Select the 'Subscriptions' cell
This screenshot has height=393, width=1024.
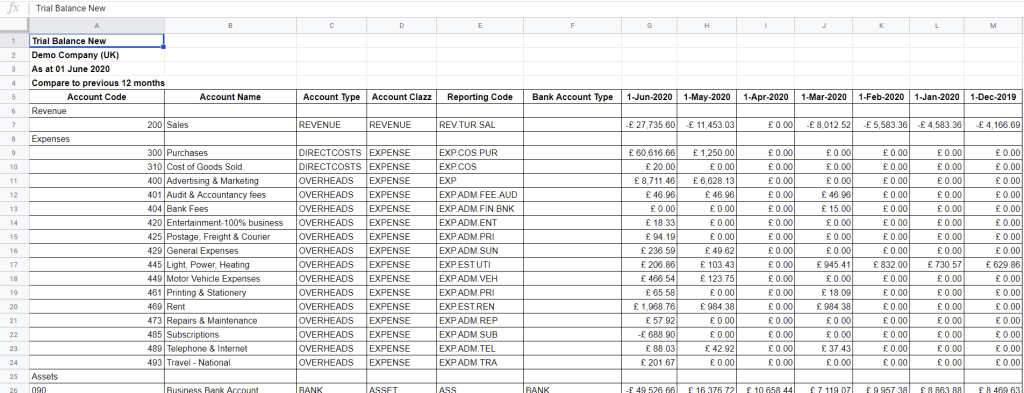(x=231, y=335)
